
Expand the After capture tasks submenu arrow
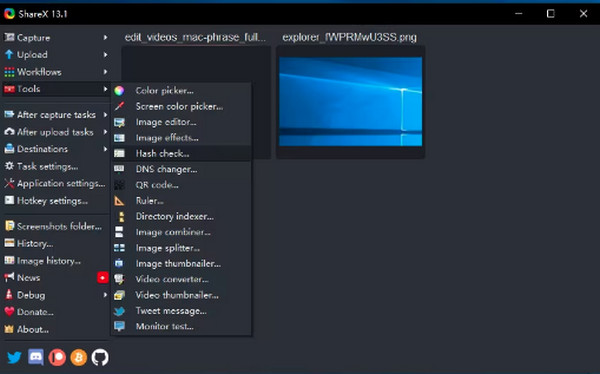coord(105,114)
